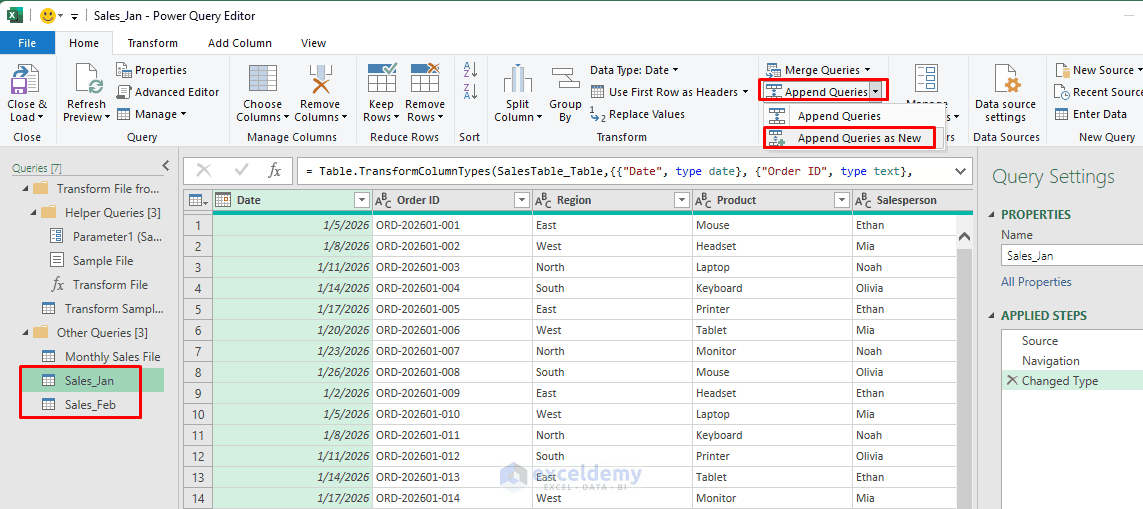1143x509 pixels.
Task: Open the Region column filter dropdown
Action: coord(682,200)
